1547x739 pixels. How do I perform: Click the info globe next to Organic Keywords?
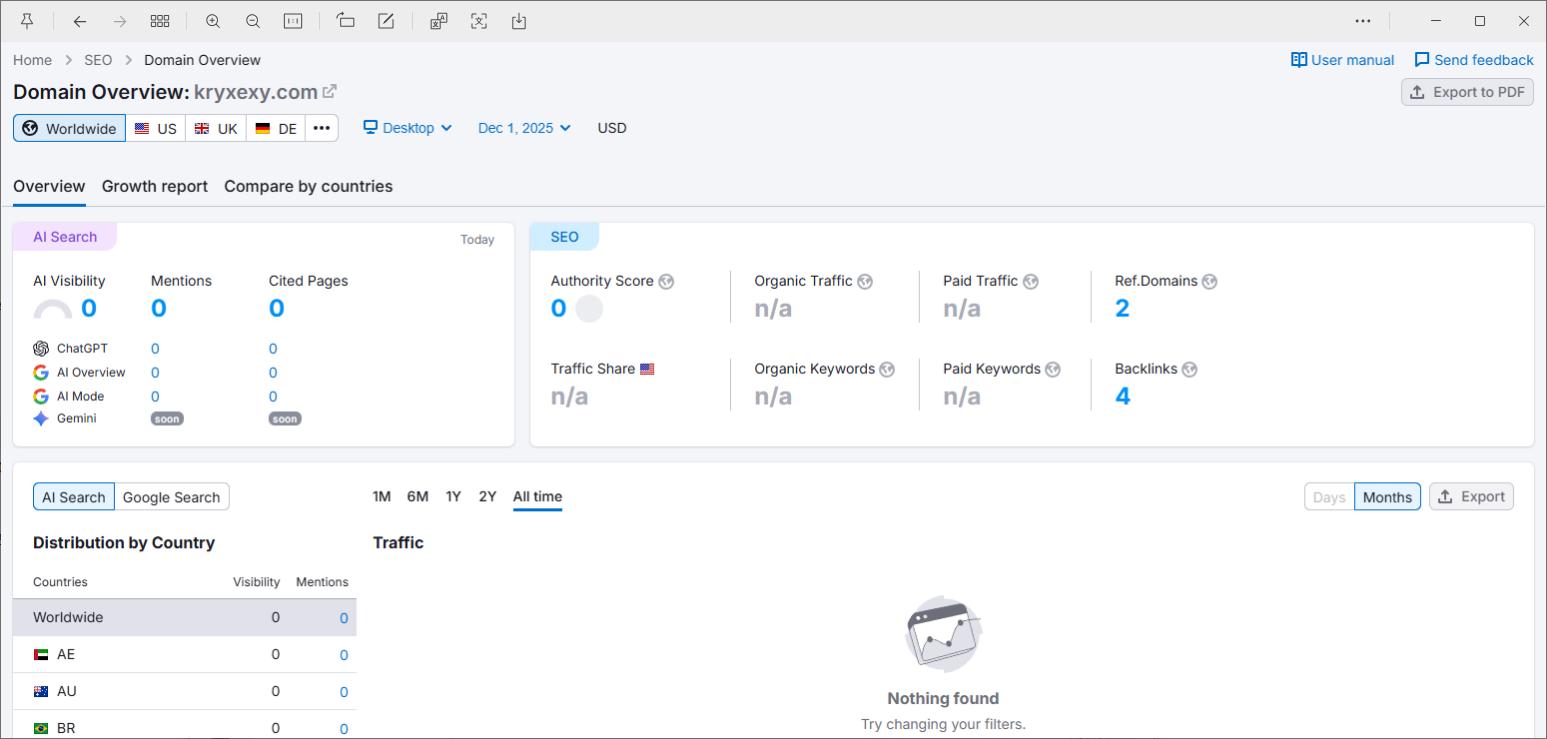pos(888,370)
